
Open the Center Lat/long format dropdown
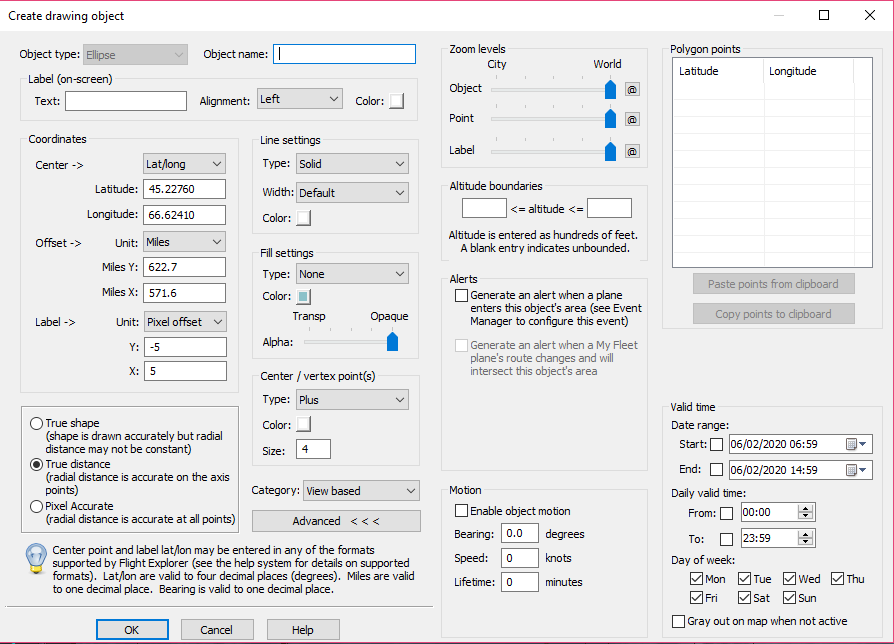(x=184, y=164)
